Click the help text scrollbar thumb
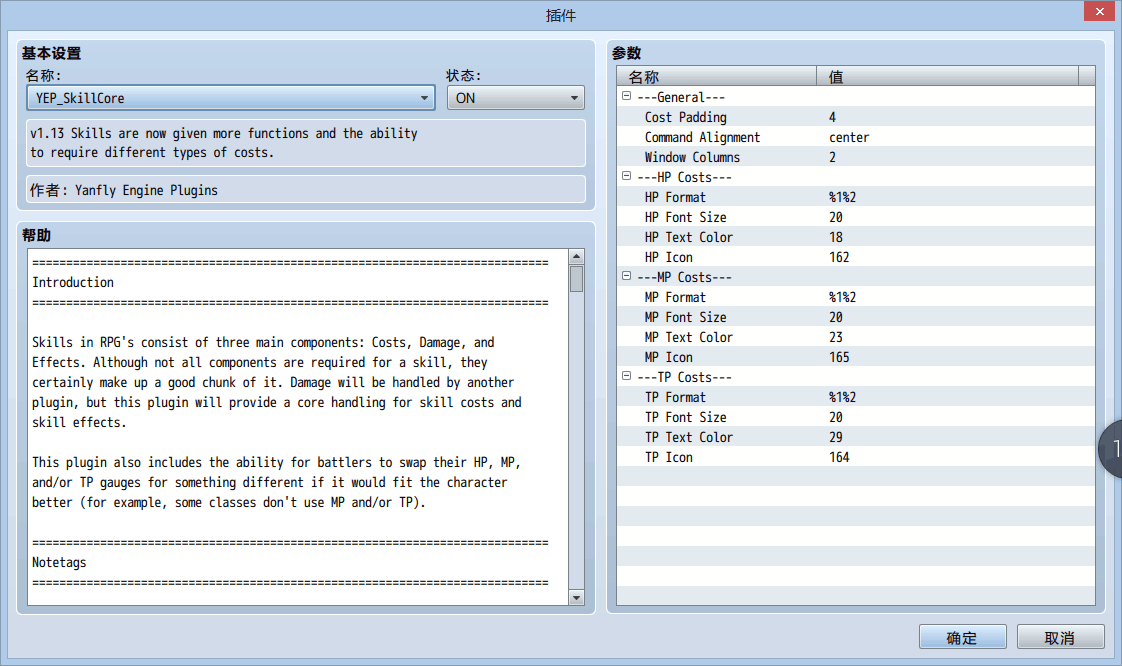The height and width of the screenshot is (666, 1122). 576,279
